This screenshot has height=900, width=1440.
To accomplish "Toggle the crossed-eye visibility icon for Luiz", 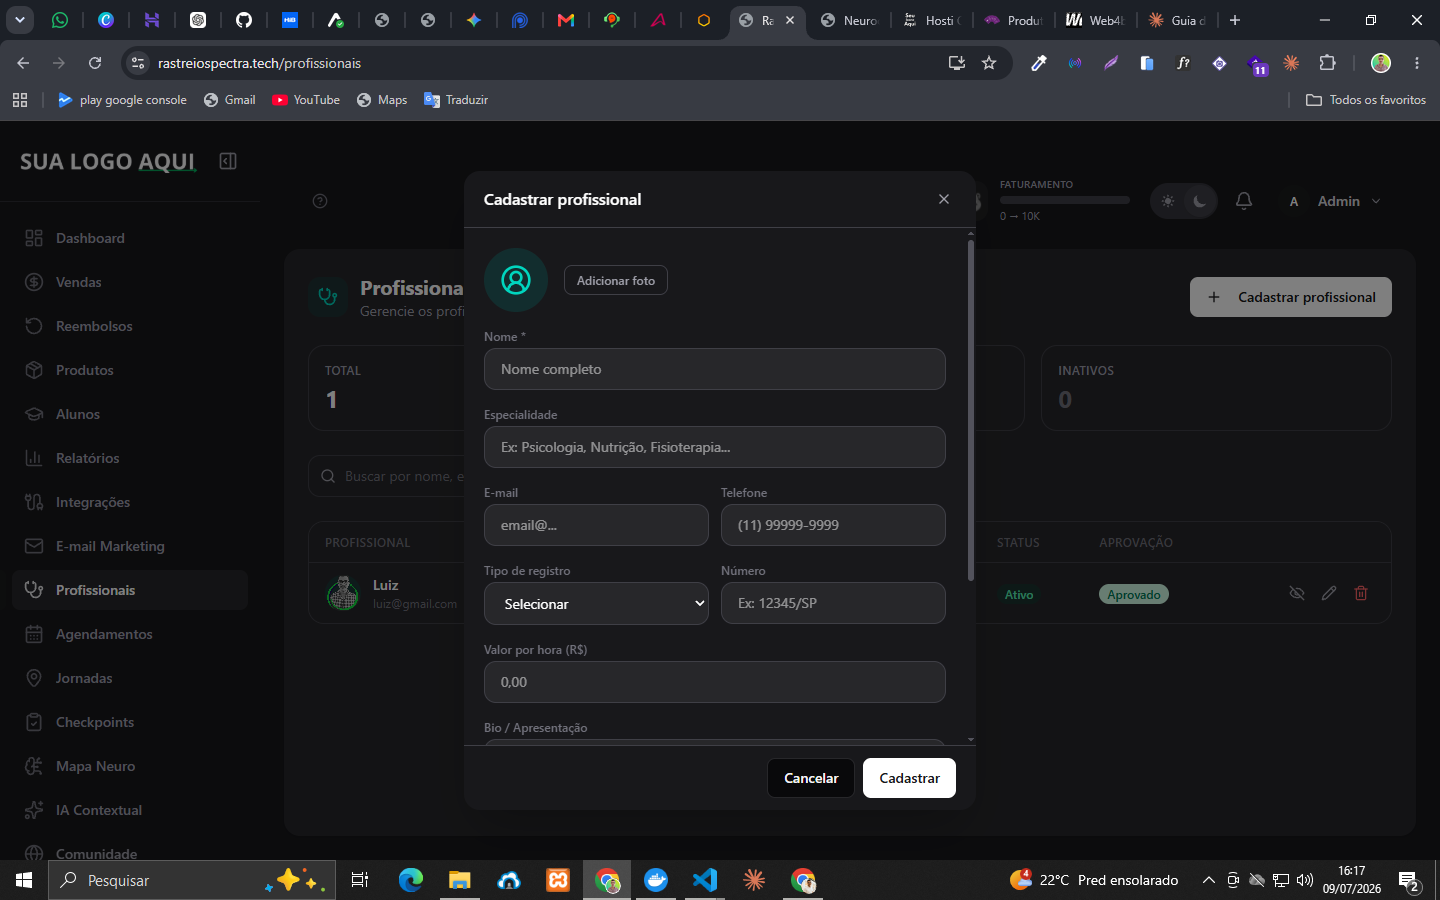I will click(1297, 593).
